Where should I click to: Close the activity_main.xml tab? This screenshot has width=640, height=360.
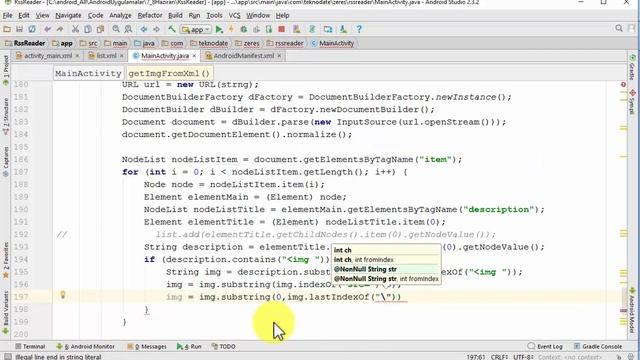77,56
